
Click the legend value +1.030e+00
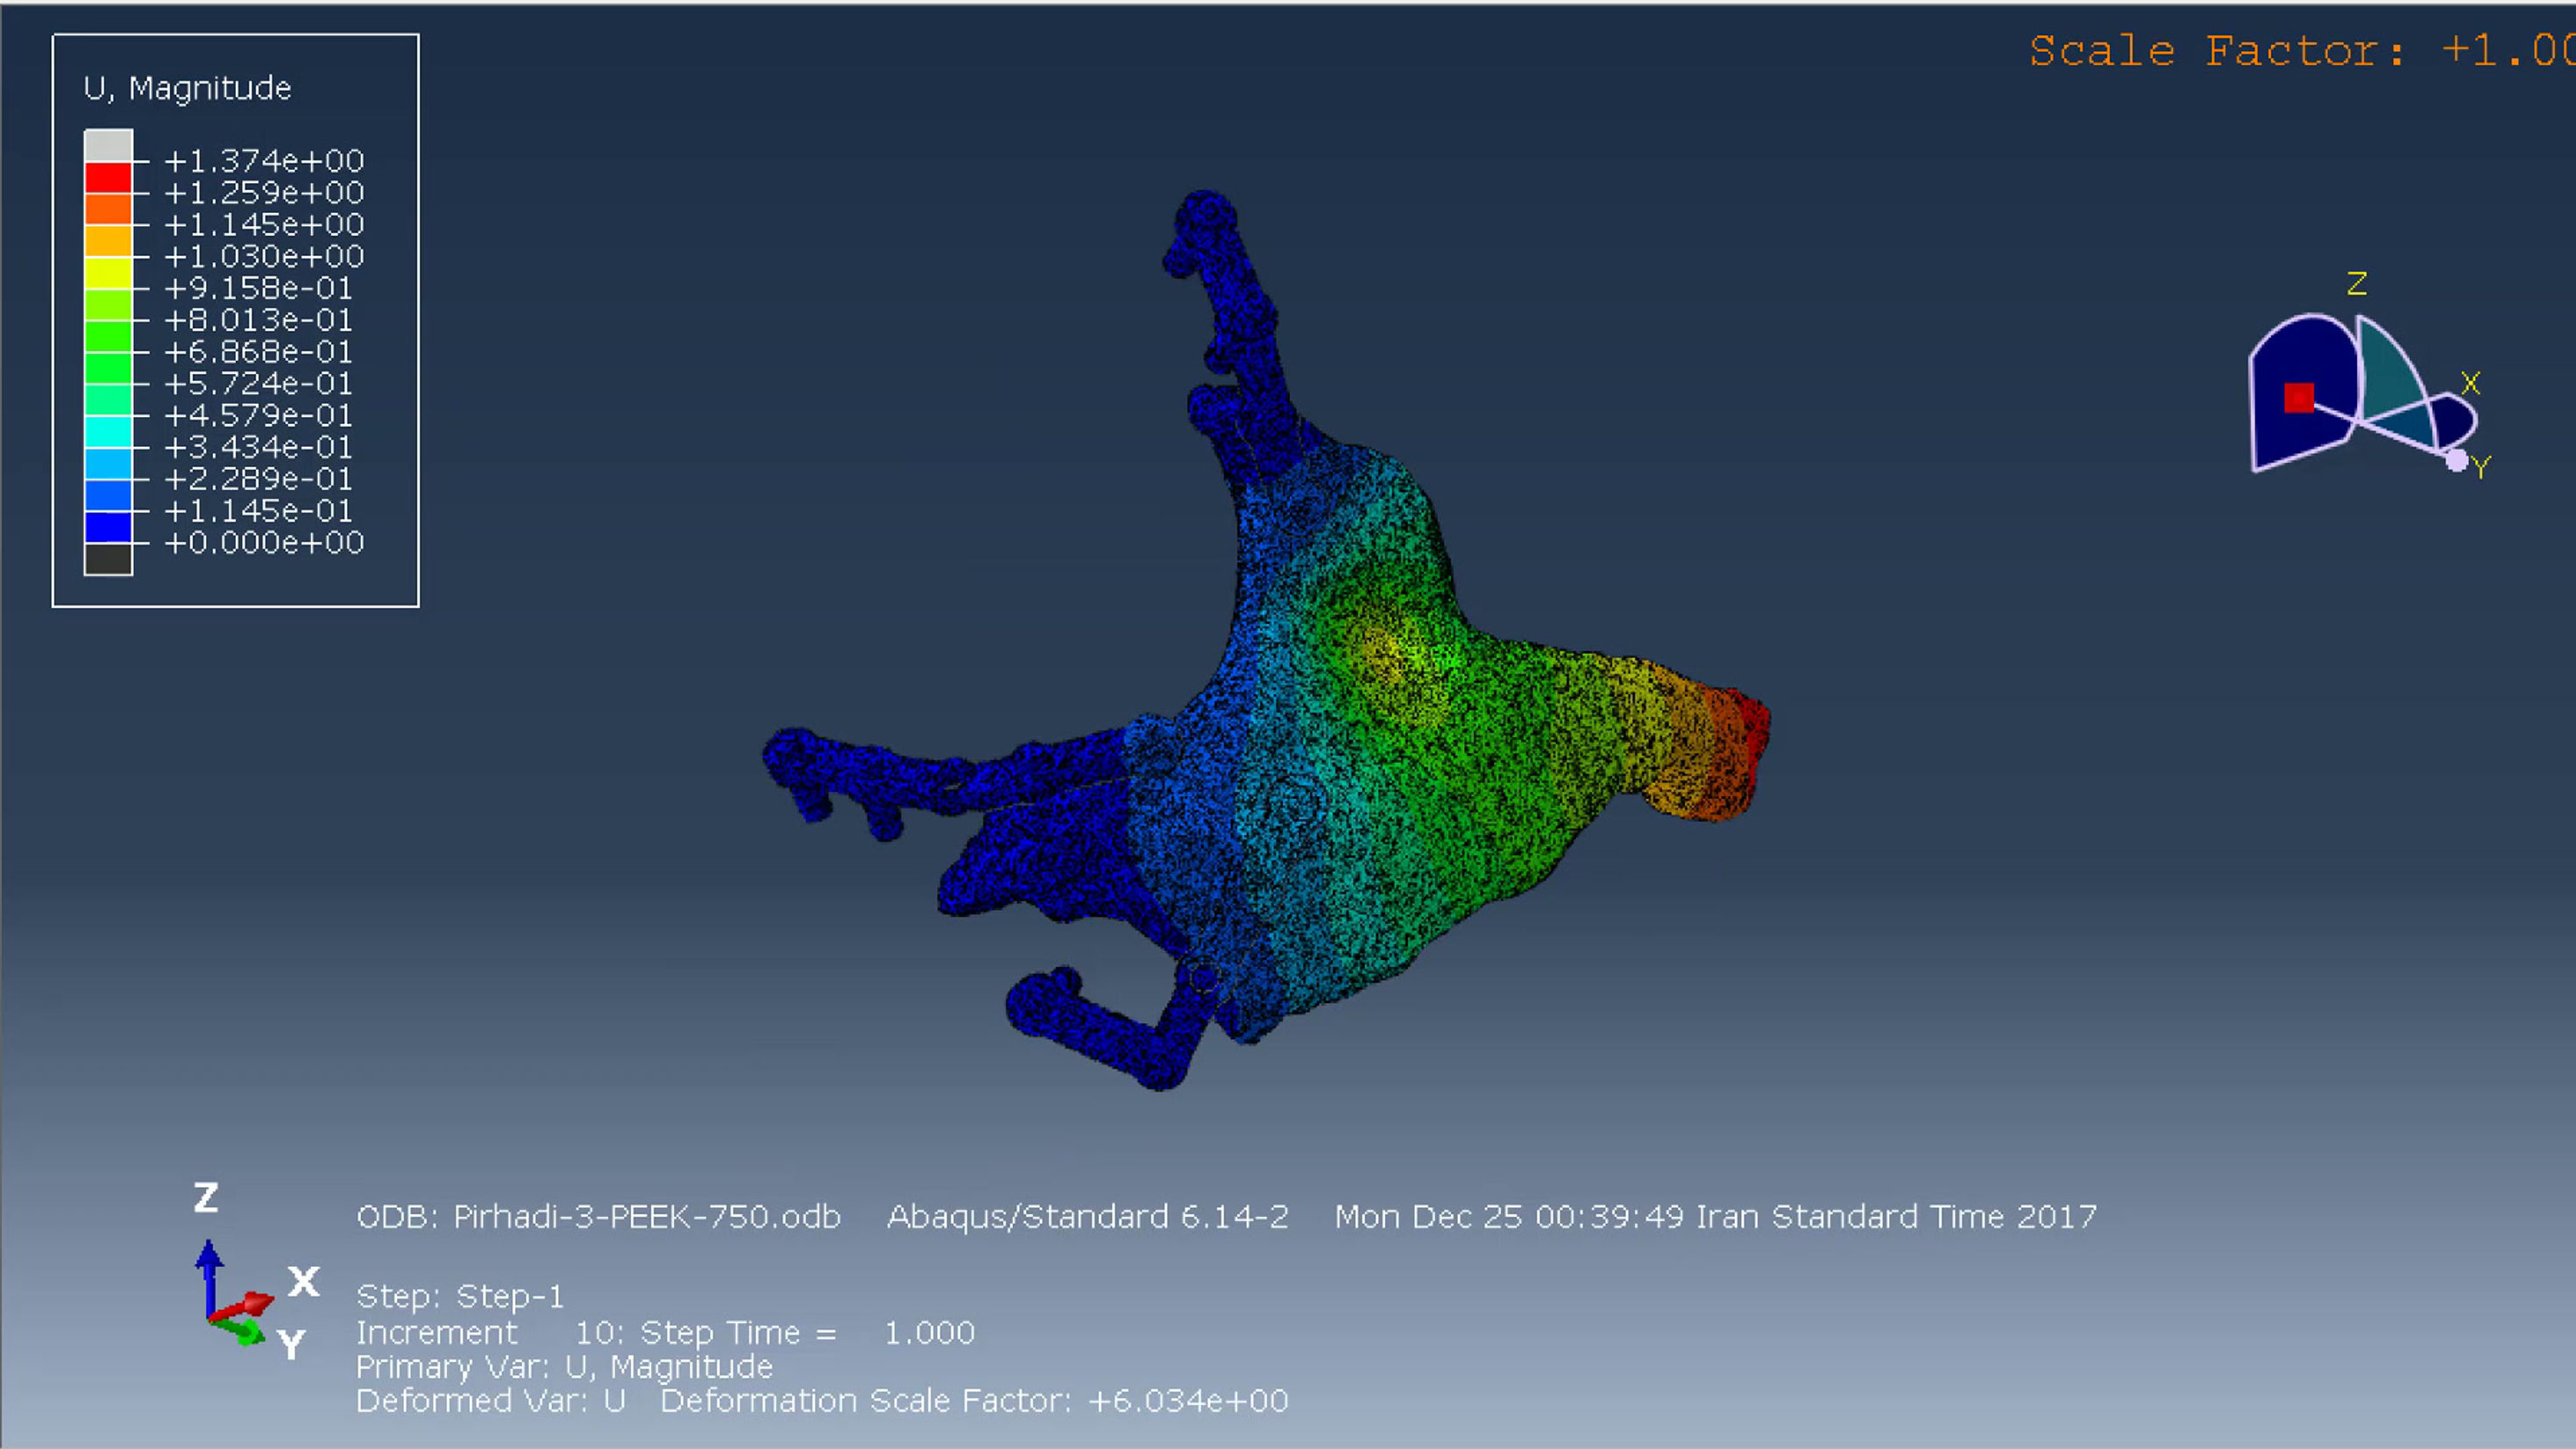[264, 256]
